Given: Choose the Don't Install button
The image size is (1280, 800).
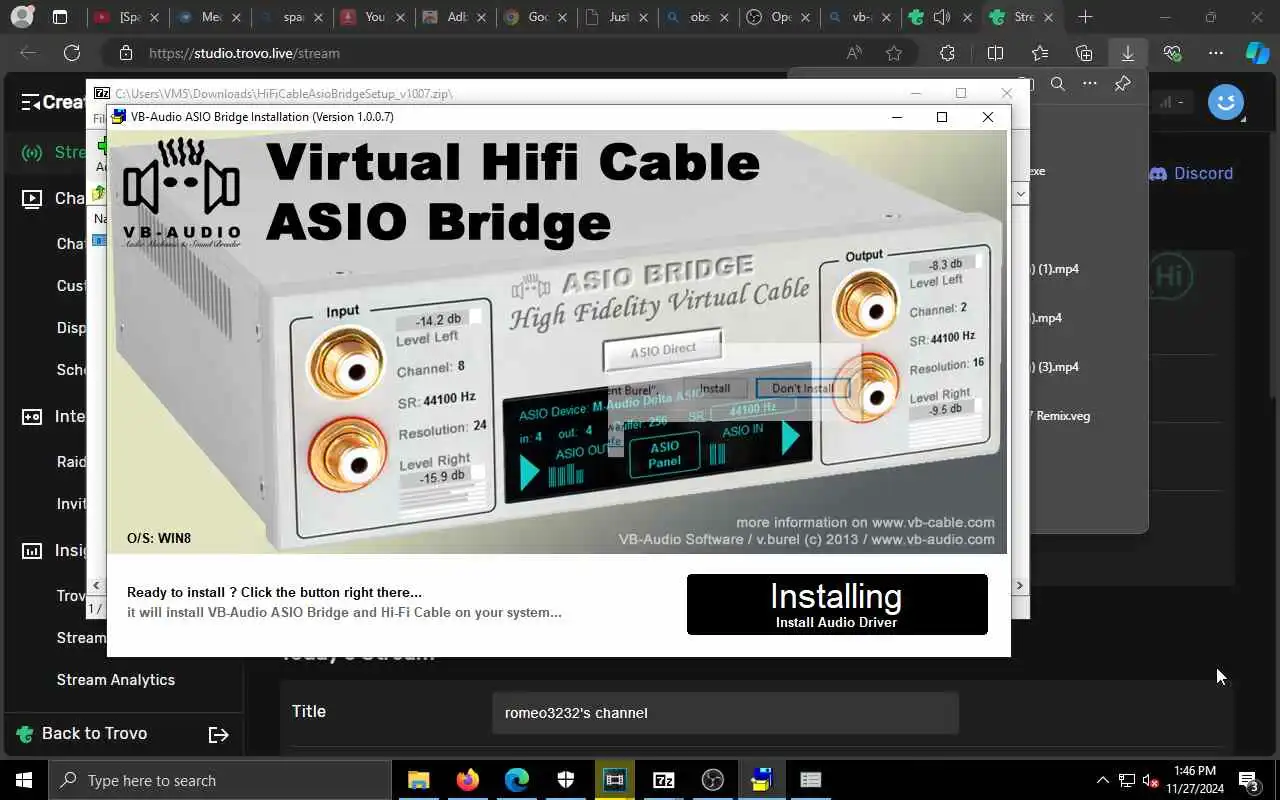Looking at the screenshot, I should click(802, 388).
